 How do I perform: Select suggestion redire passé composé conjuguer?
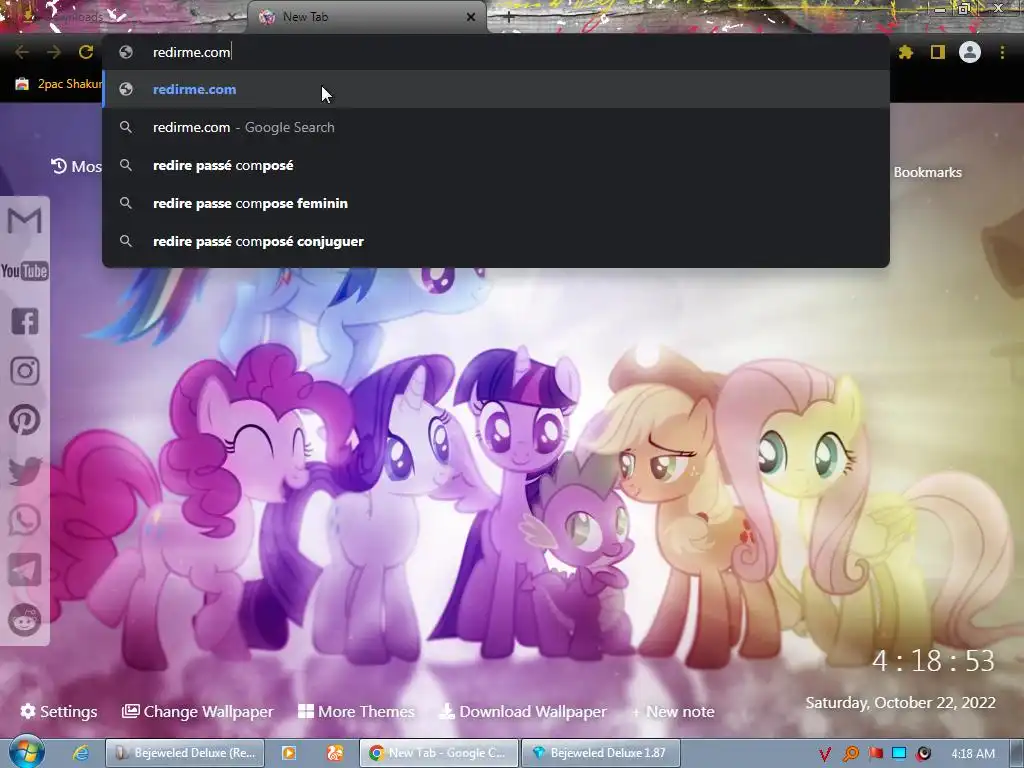coord(496,241)
